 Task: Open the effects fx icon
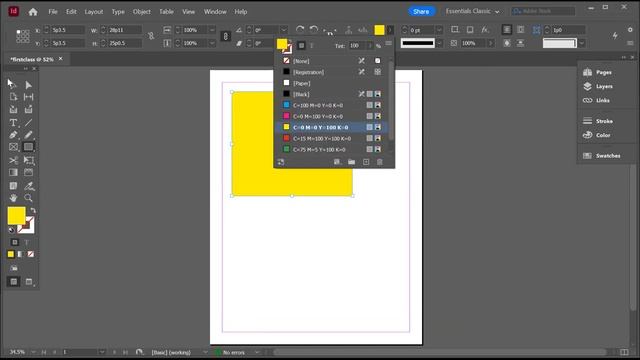coord(484,29)
